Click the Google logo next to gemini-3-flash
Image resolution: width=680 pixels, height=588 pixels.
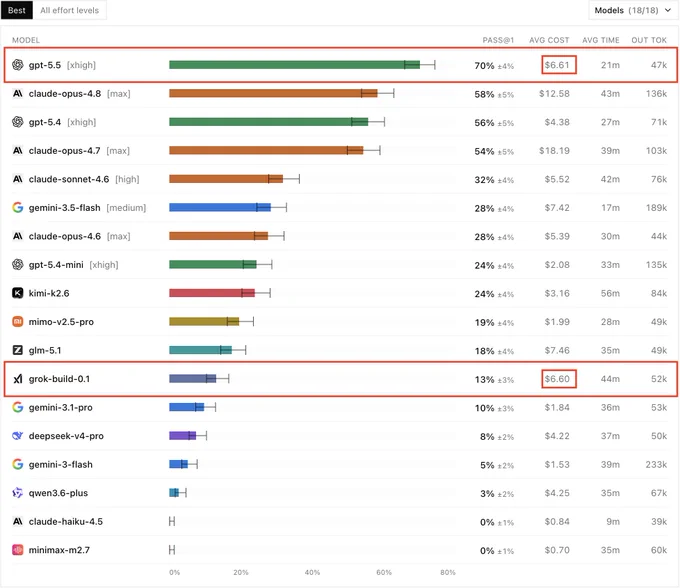coord(17,464)
